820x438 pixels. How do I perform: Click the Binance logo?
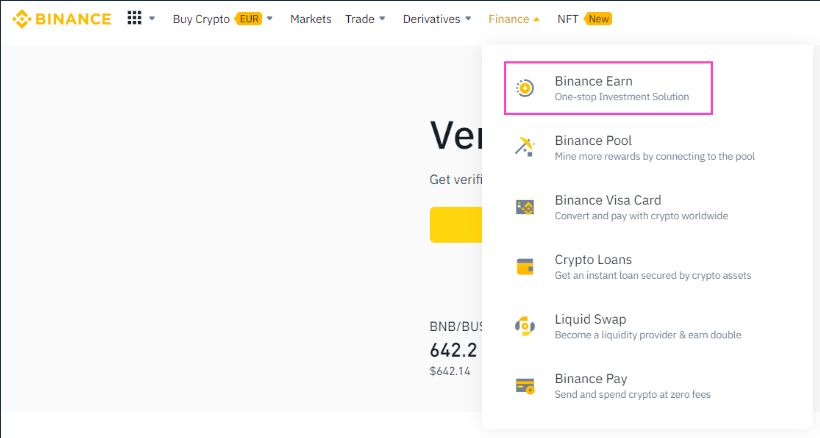point(62,19)
